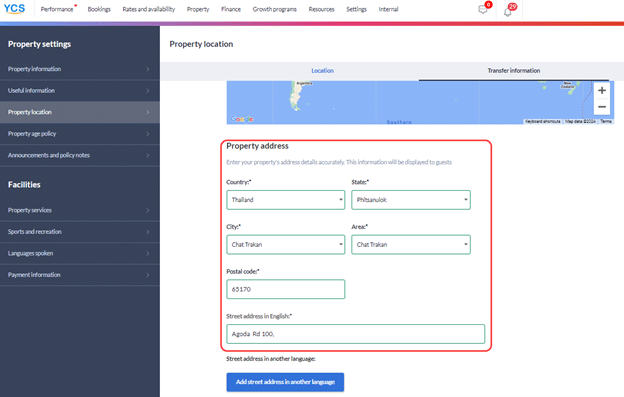Click the Property address heading
This screenshot has height=397, width=624.
257,146
